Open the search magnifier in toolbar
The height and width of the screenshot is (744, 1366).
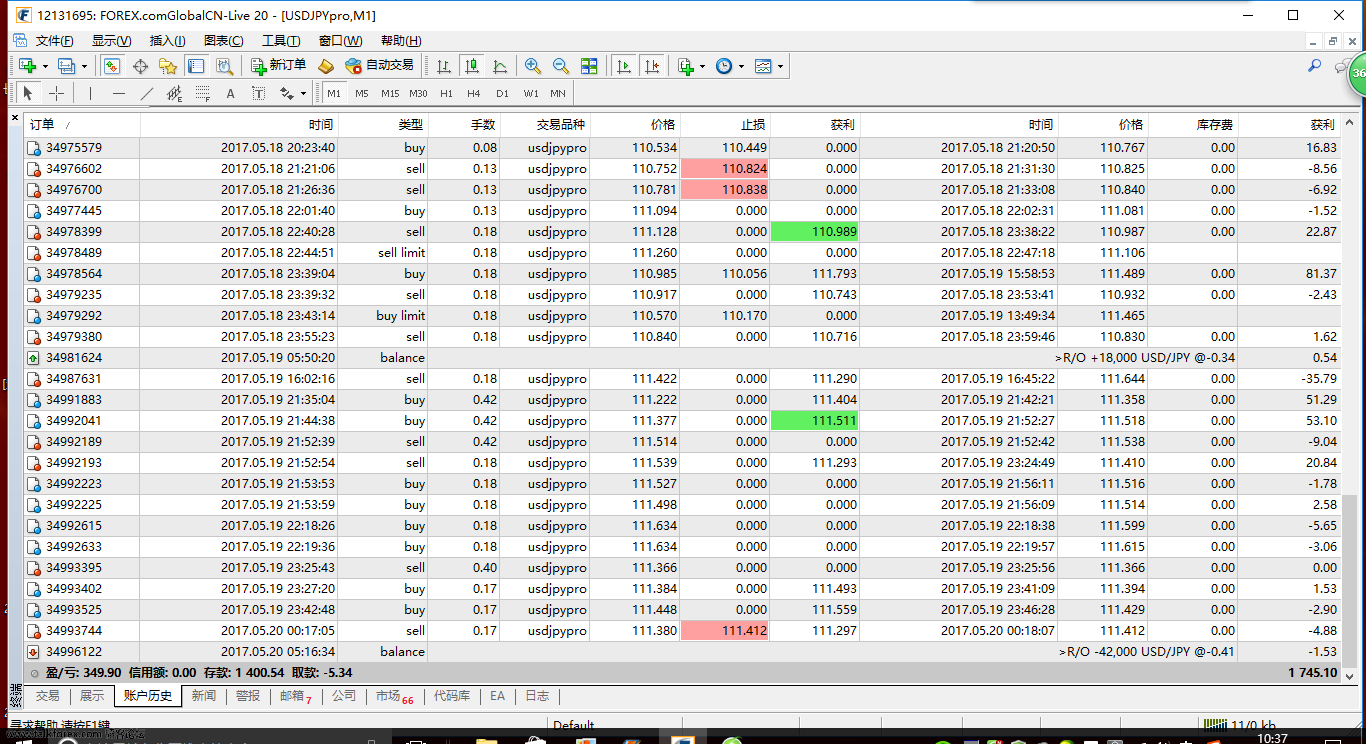point(1315,66)
